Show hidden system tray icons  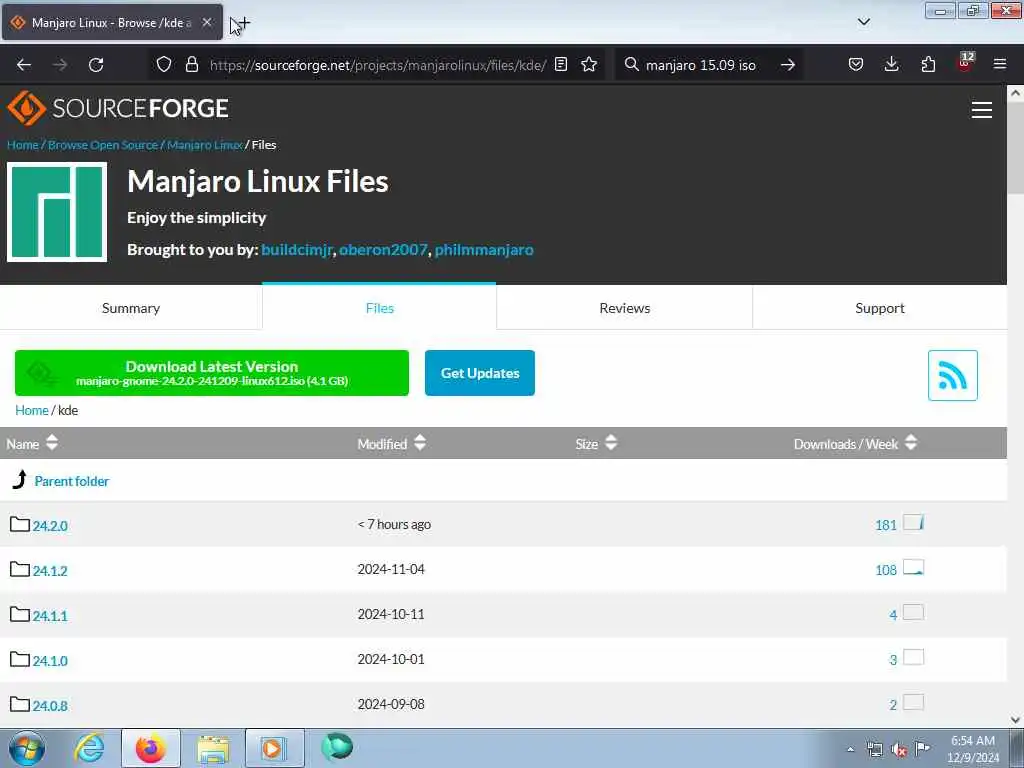(850, 749)
